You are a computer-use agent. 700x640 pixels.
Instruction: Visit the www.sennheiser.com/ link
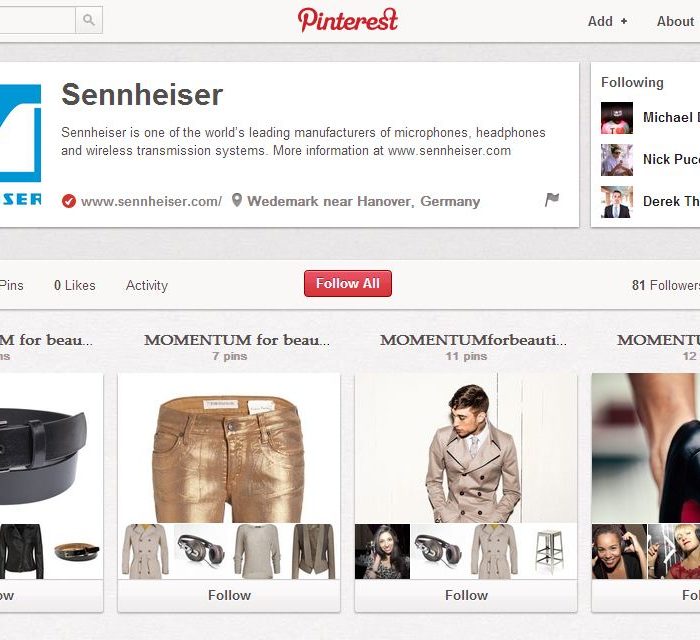pos(151,202)
